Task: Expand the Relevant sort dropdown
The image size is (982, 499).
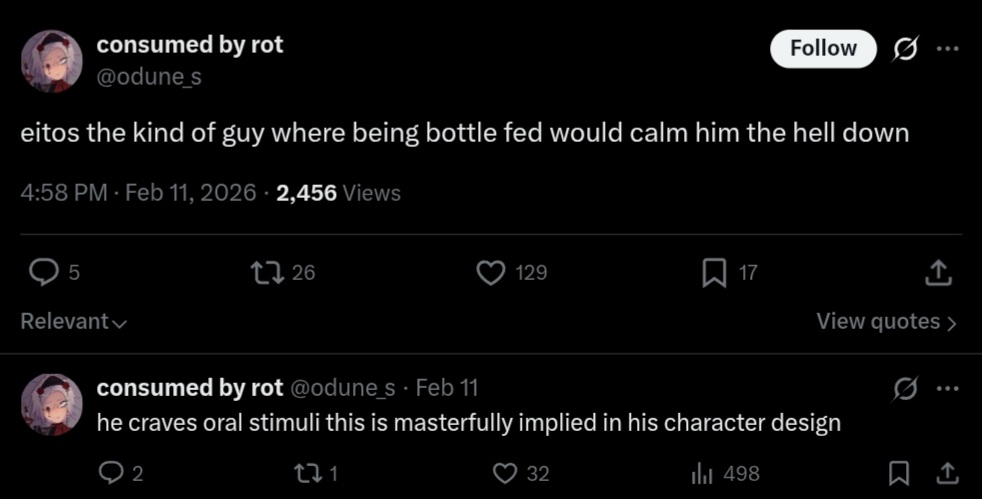Action: (74, 322)
